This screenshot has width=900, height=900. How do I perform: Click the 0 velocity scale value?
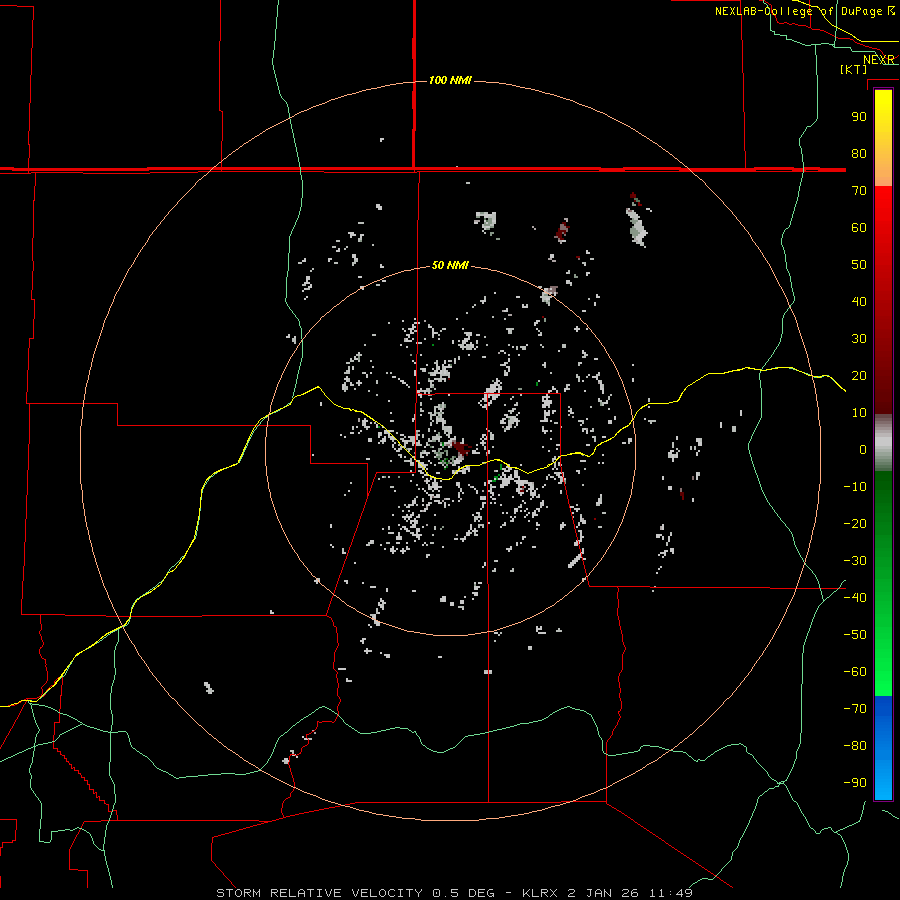[x=863, y=449]
